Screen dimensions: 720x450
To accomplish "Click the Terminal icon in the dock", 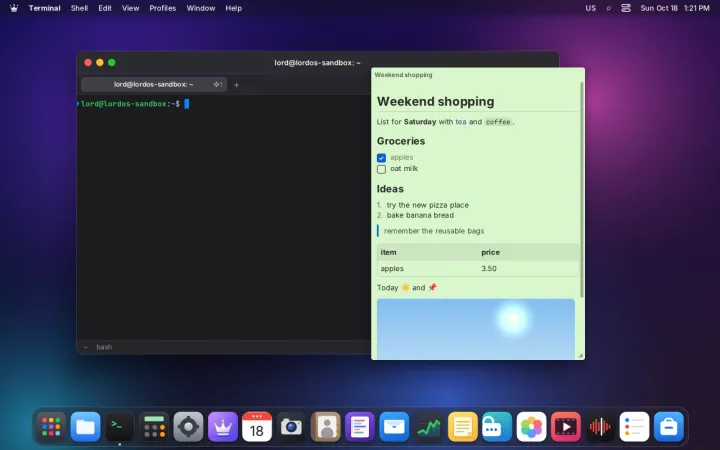I will click(x=120, y=427).
